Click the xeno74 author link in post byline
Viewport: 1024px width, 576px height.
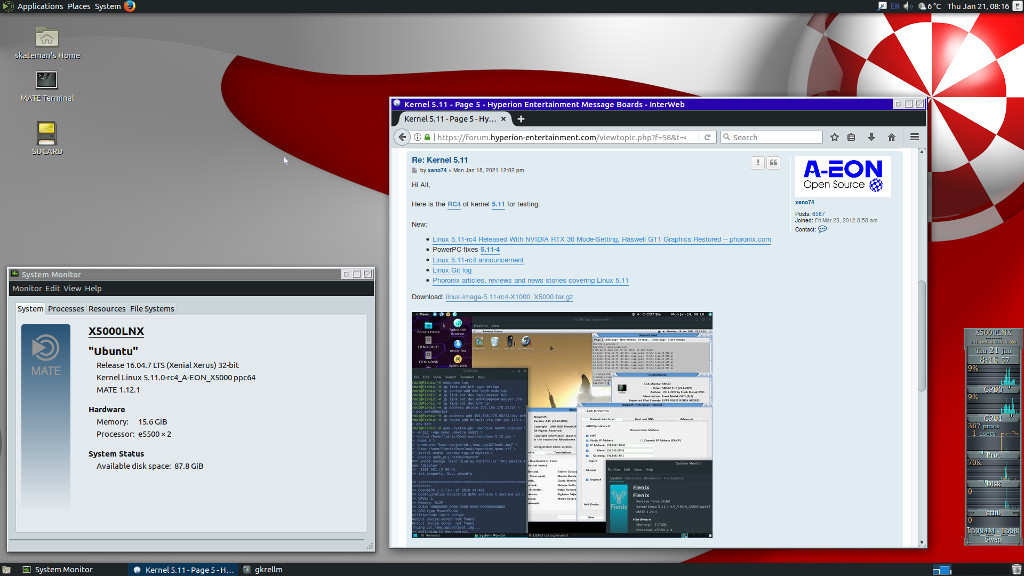(x=437, y=170)
